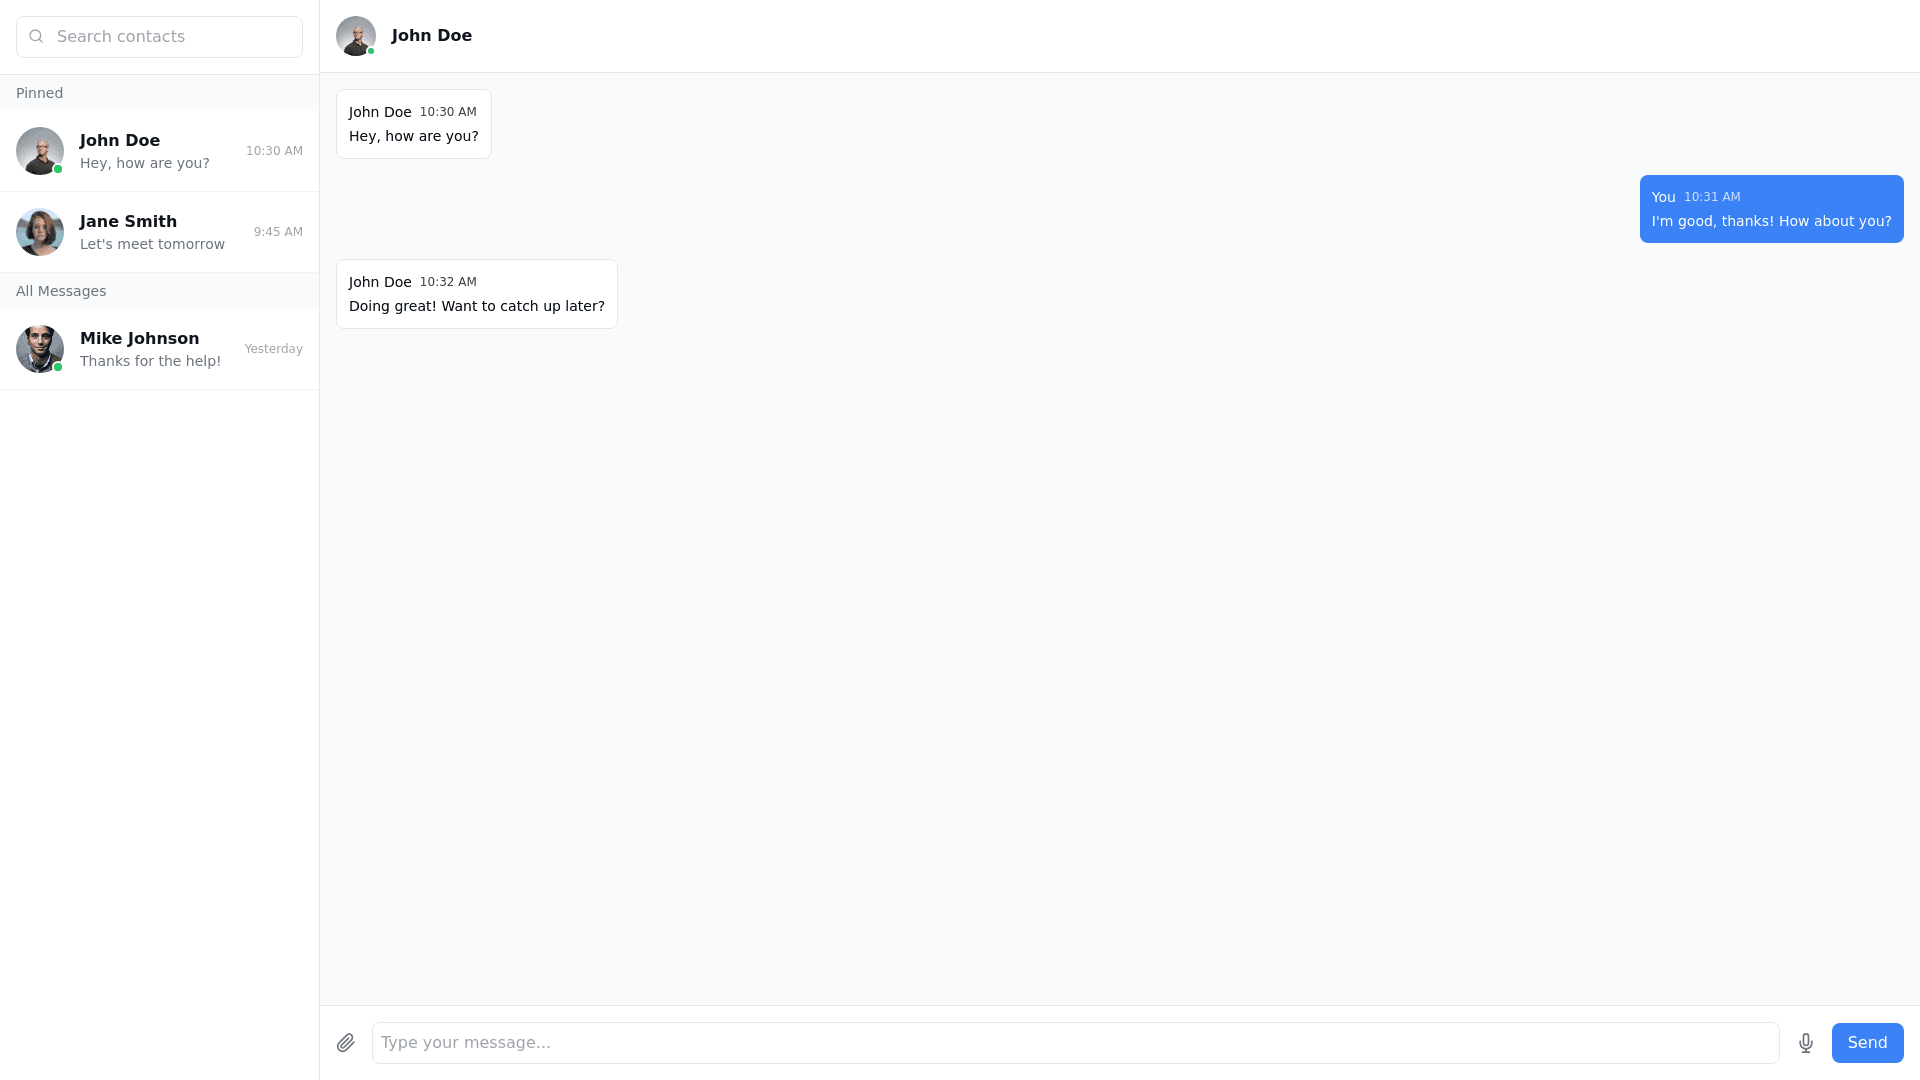The height and width of the screenshot is (1080, 1920).
Task: Click the All Messages section header
Action: 61,291
